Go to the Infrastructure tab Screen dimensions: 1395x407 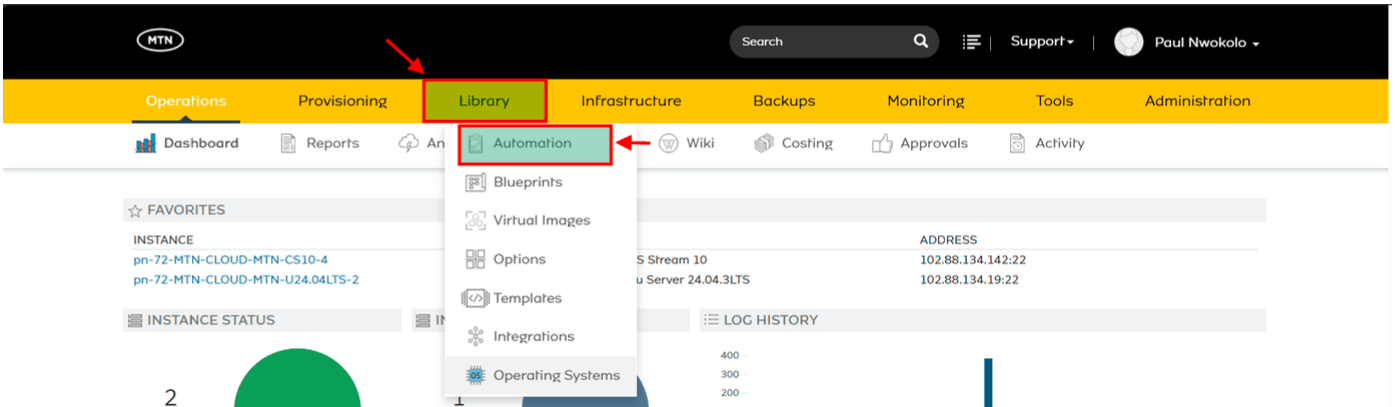point(631,101)
